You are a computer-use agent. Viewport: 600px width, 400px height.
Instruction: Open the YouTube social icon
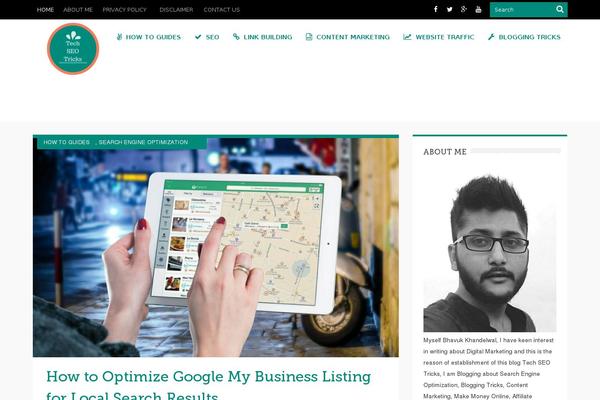coord(478,9)
